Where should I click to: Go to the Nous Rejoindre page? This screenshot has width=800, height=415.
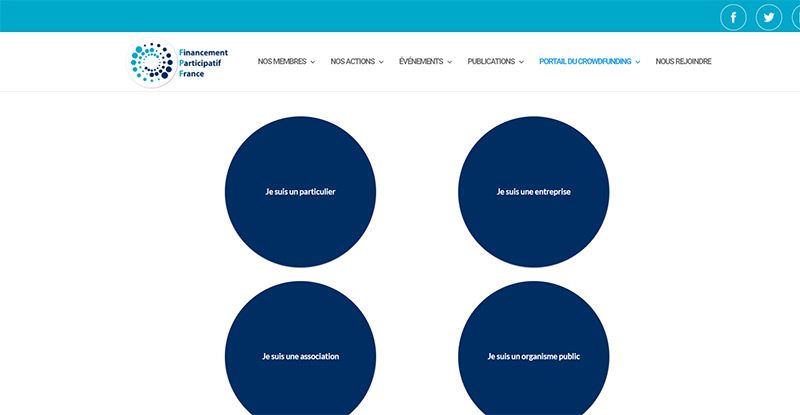tap(683, 61)
